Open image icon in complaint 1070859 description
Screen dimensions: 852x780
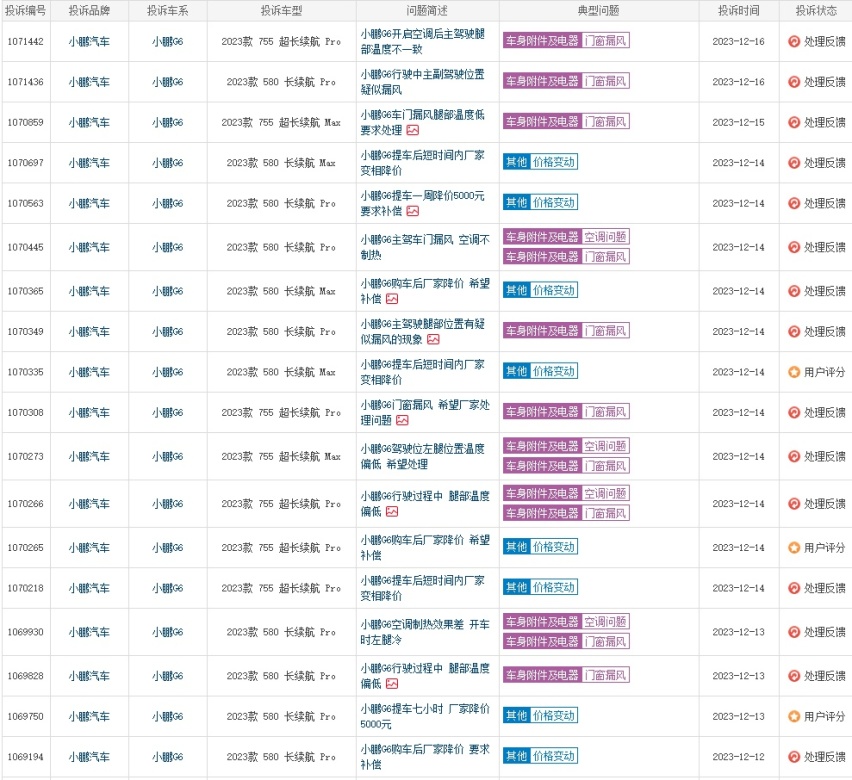[413, 130]
